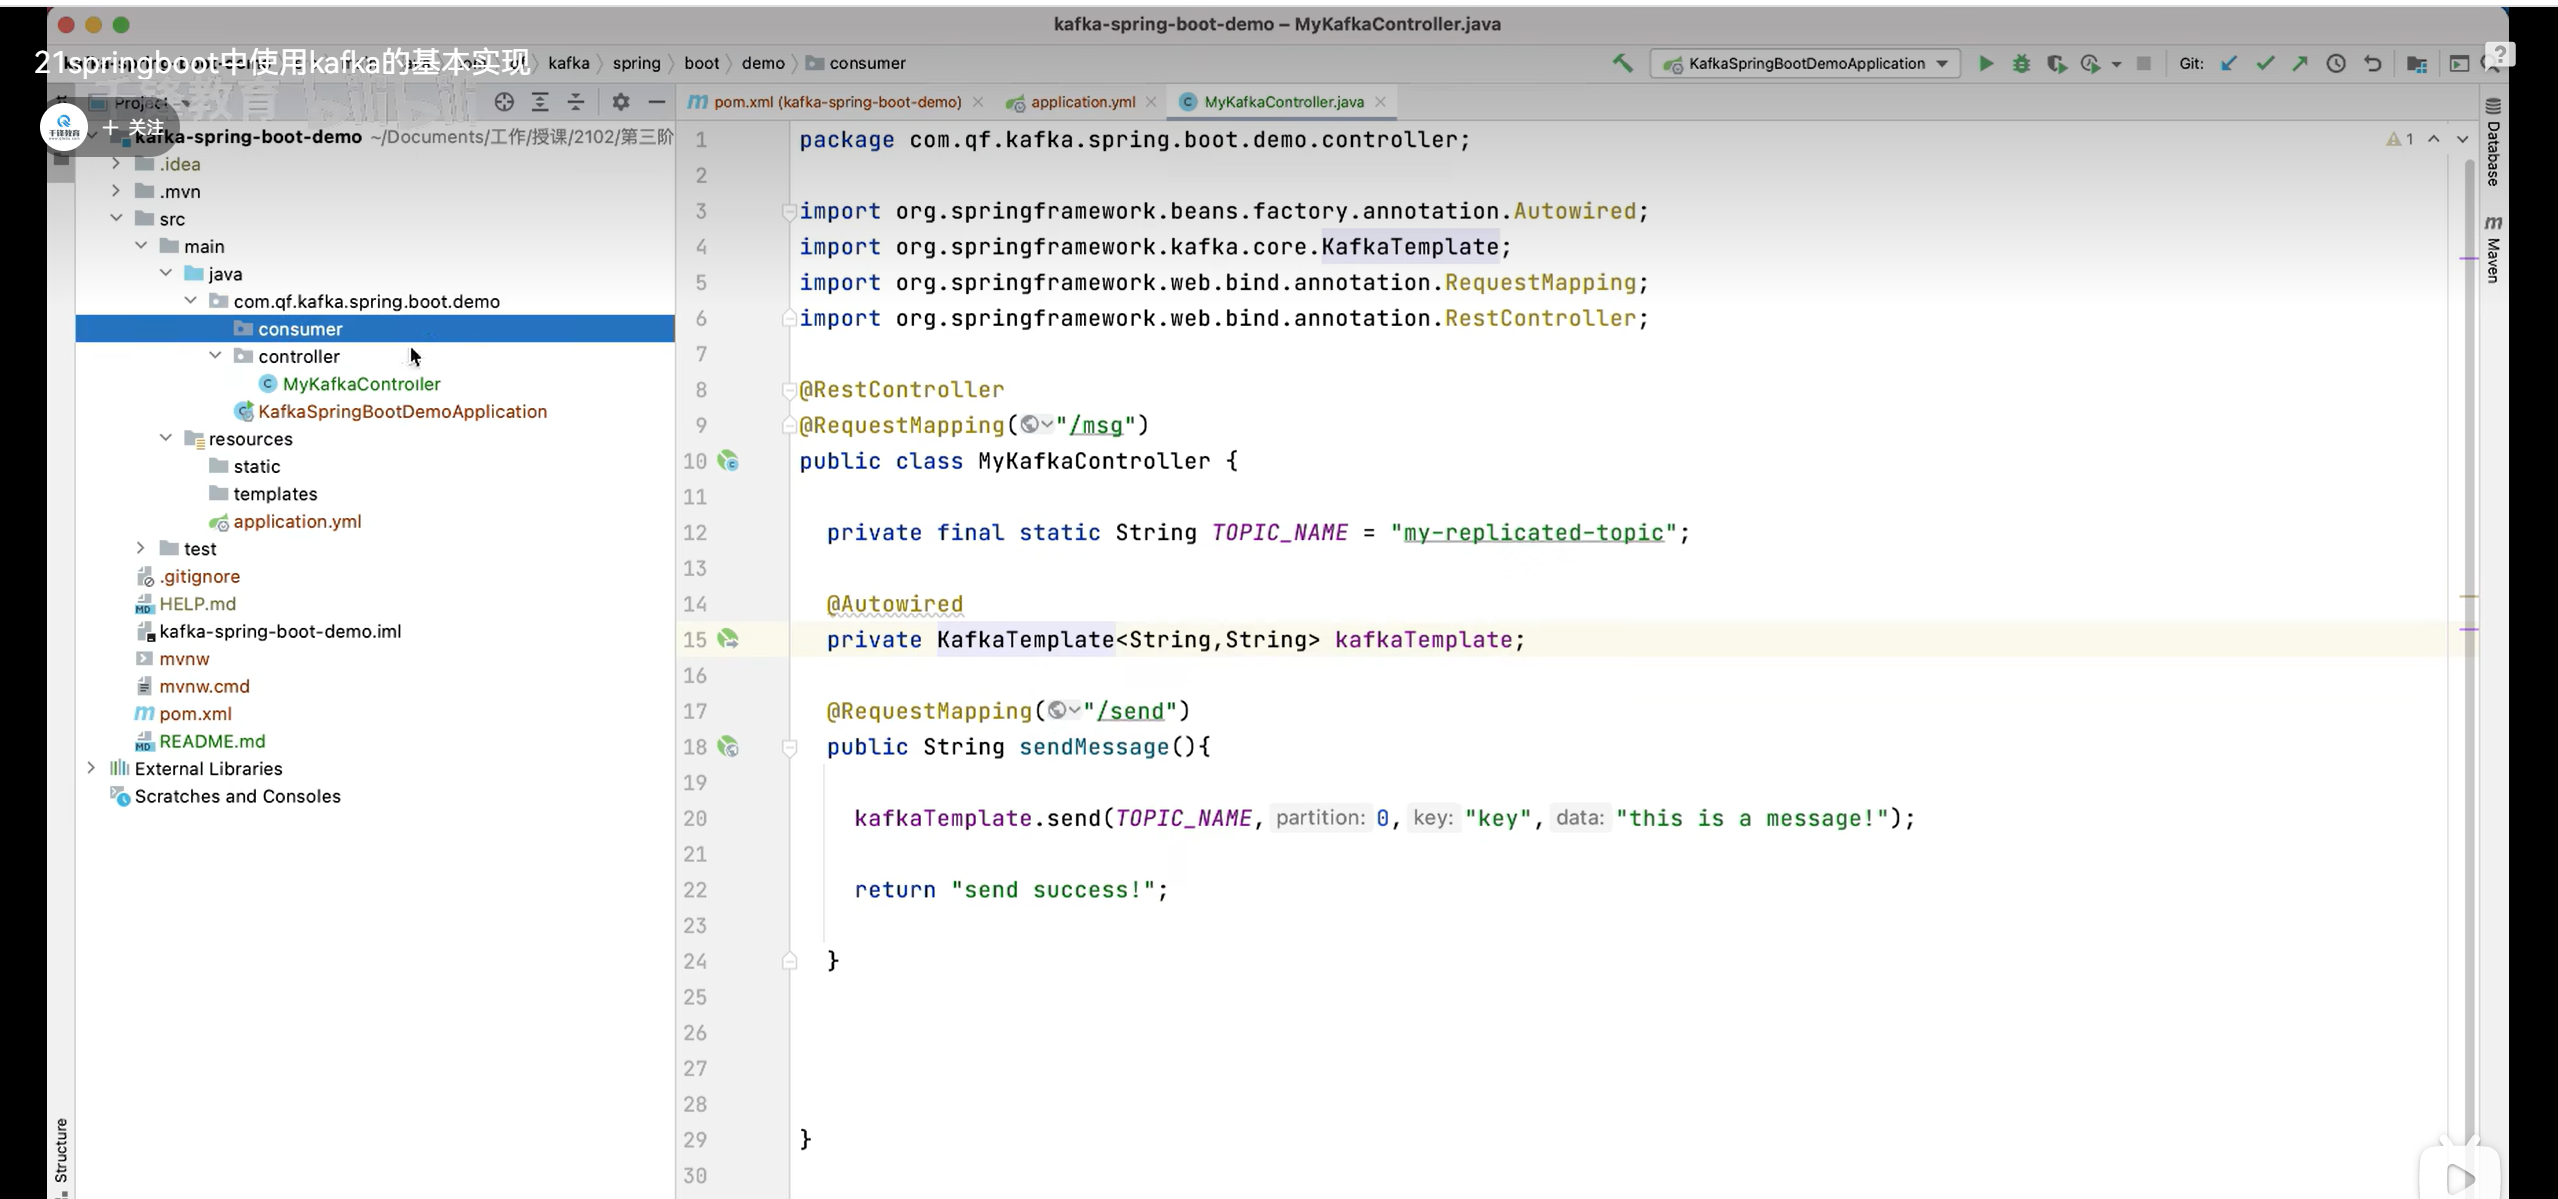Click locate file crosshair icon in Project panel
The width and height of the screenshot is (2558, 1199).
(x=504, y=102)
